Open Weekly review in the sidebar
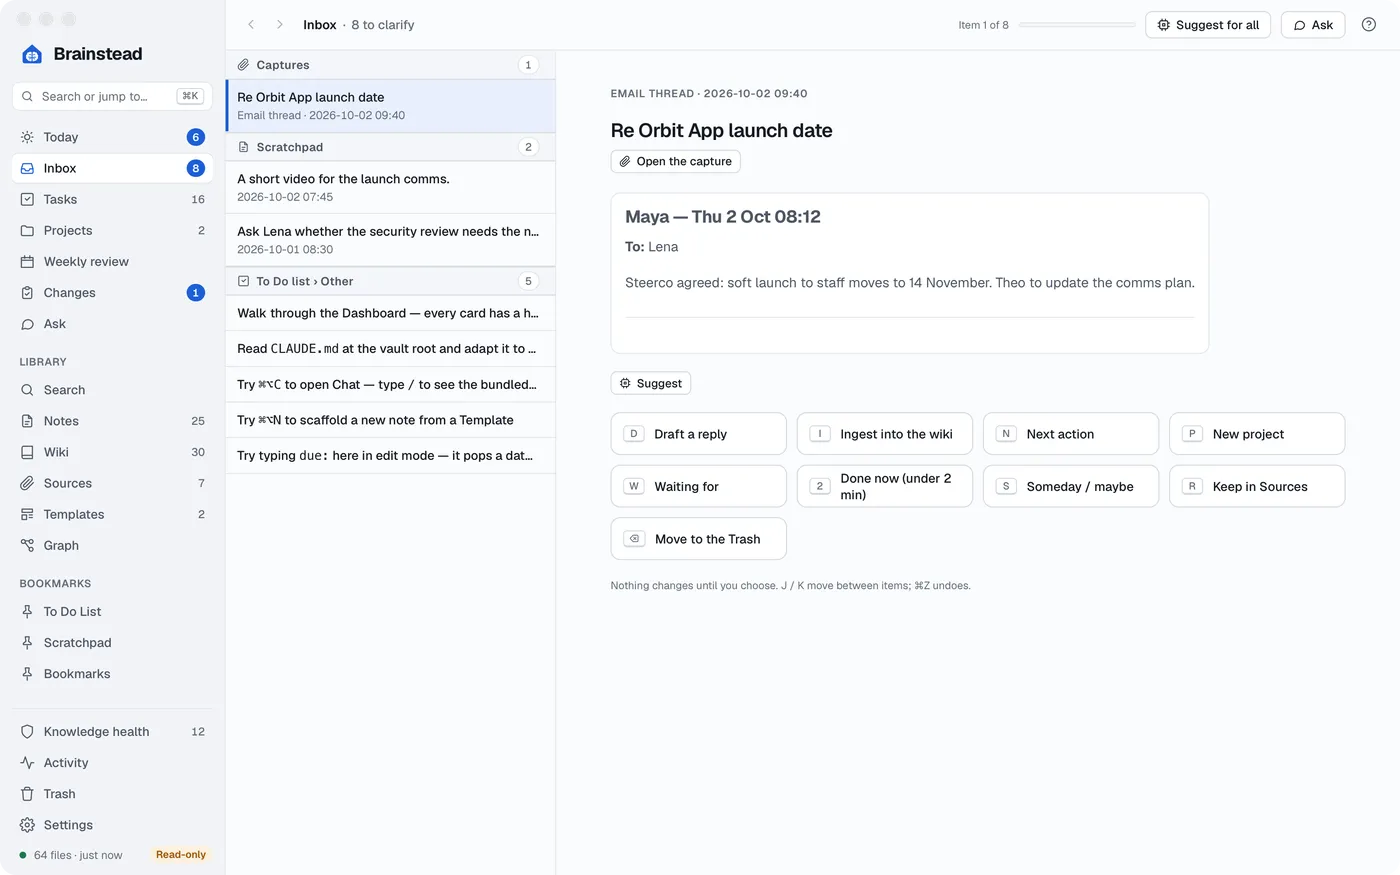Image resolution: width=1400 pixels, height=875 pixels. pos(112,262)
